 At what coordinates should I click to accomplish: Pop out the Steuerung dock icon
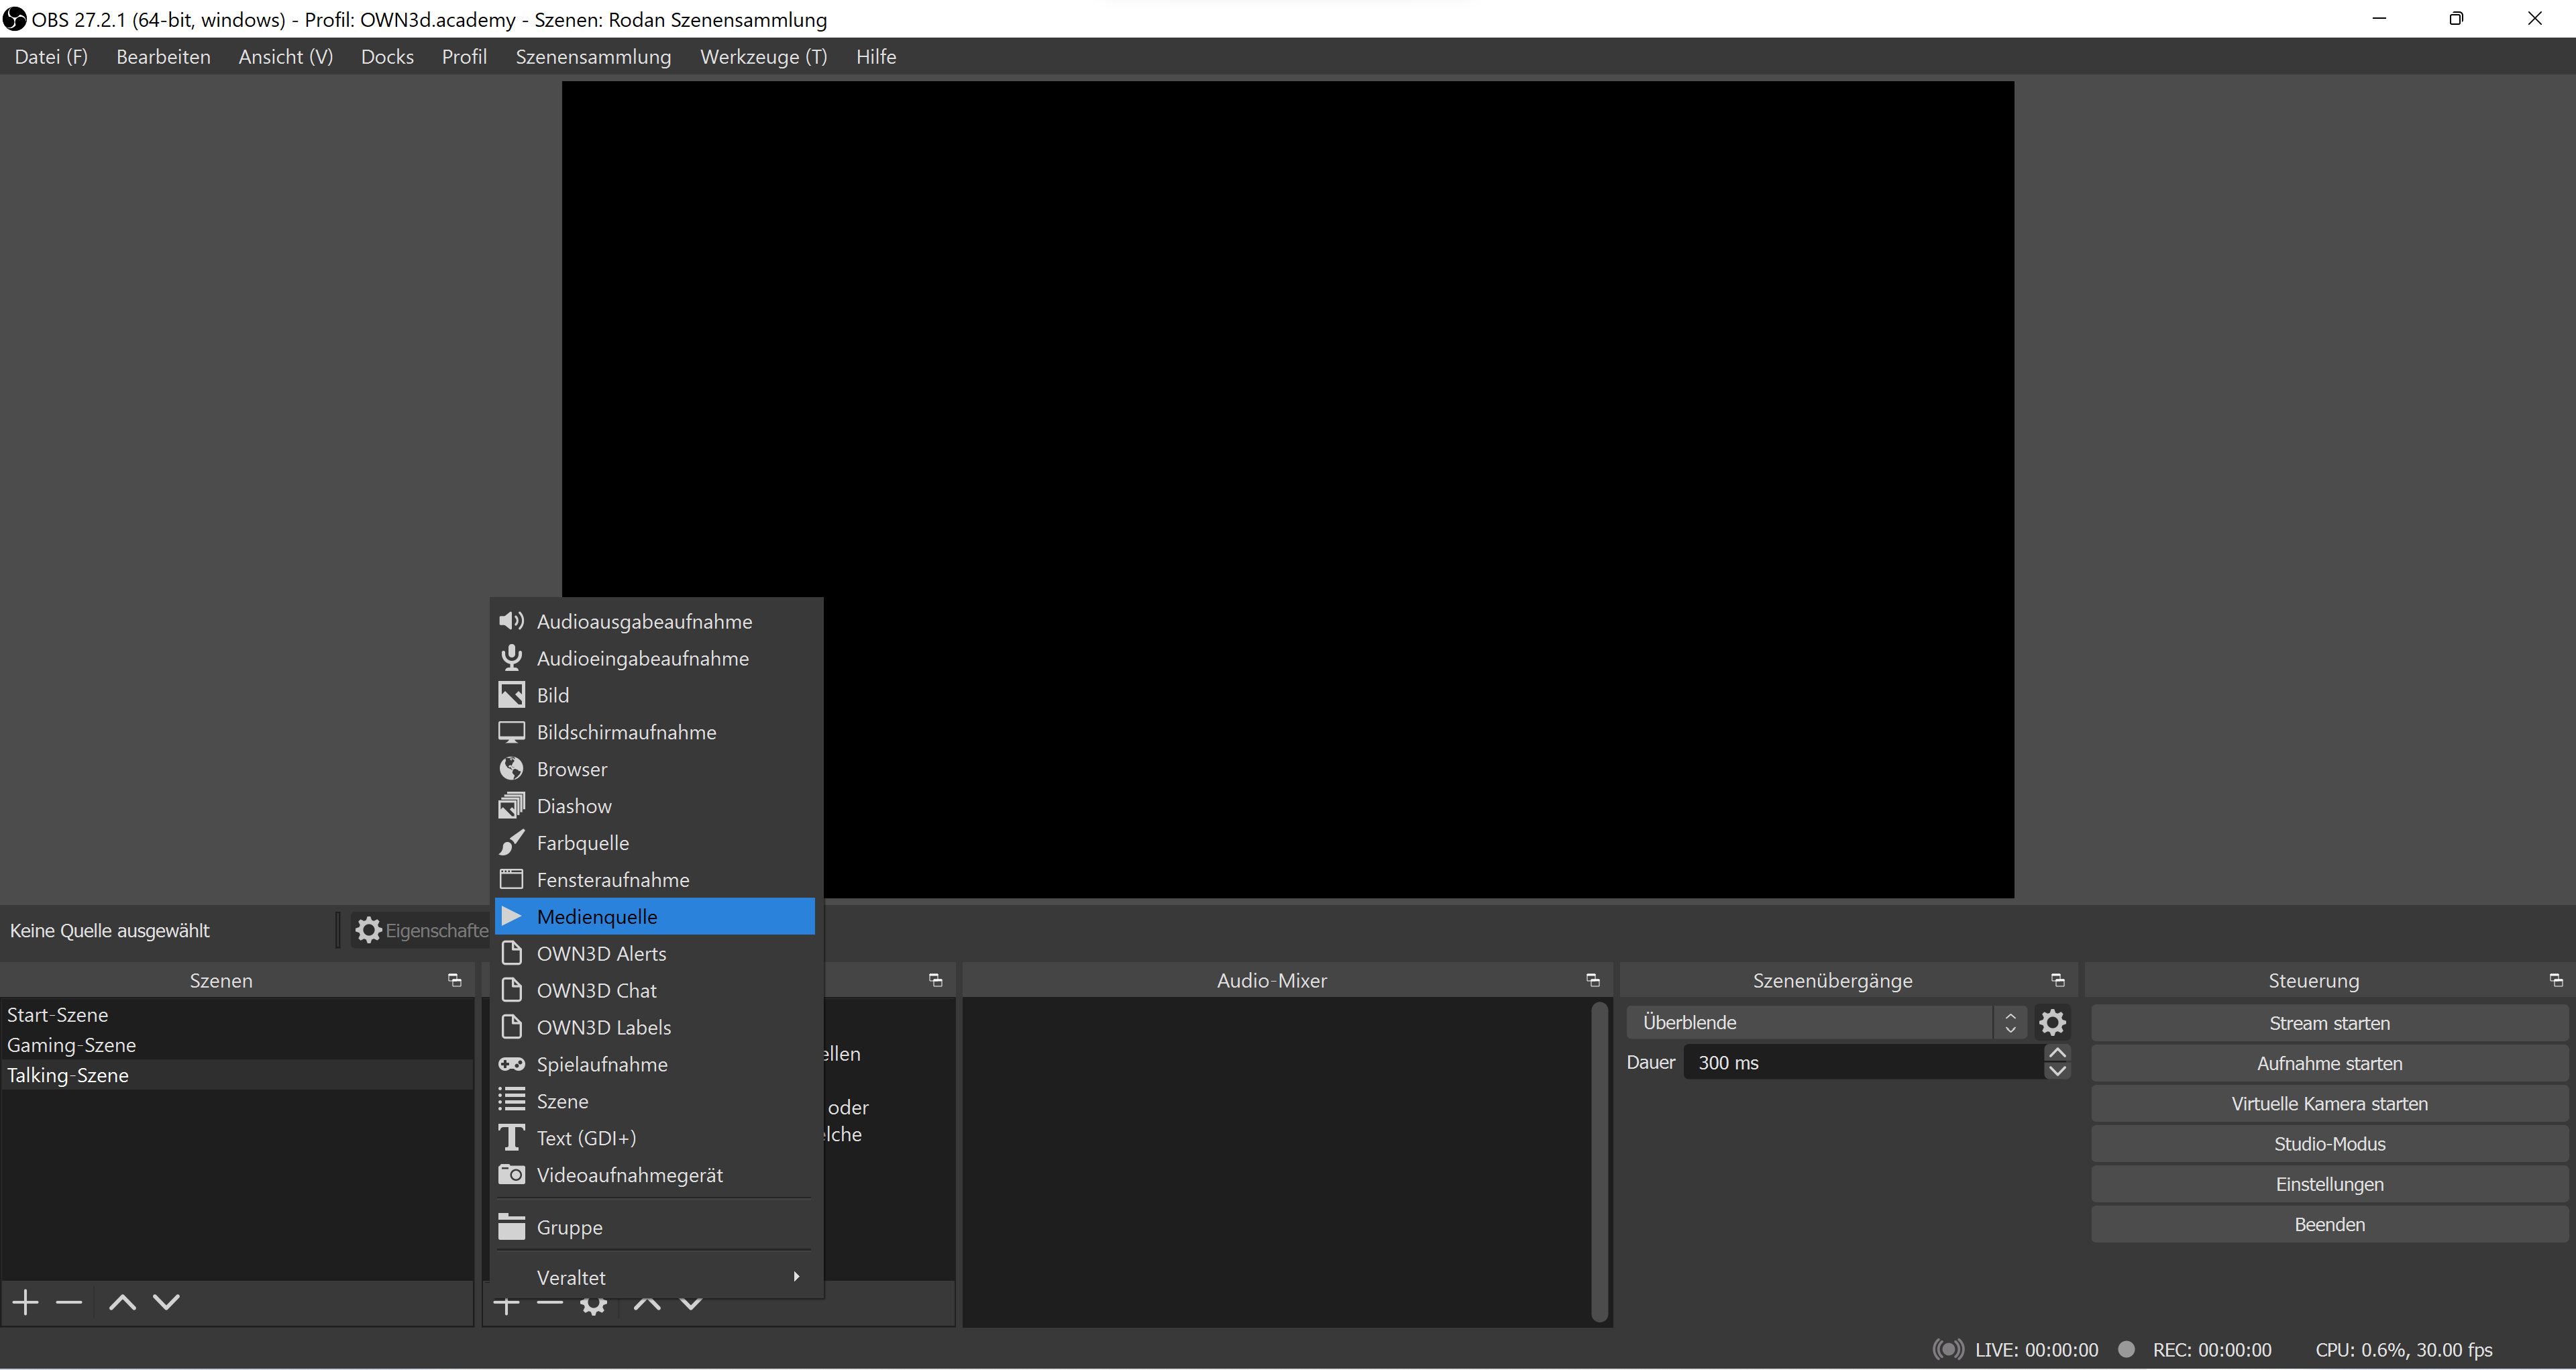(2556, 980)
